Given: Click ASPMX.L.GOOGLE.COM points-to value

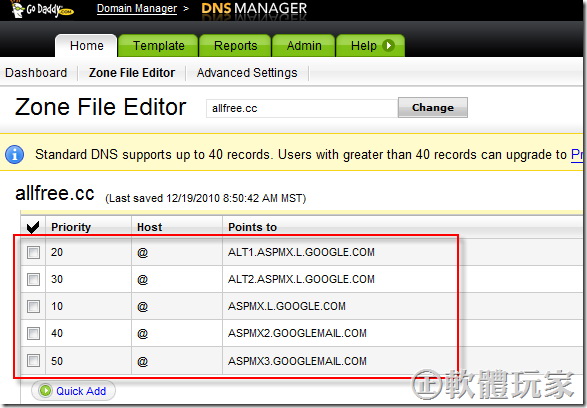Looking at the screenshot, I should [x=287, y=306].
